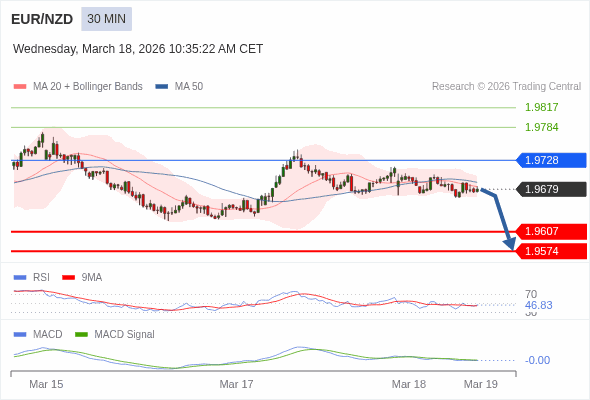Click the 1.9784 resistance level label

point(541,127)
